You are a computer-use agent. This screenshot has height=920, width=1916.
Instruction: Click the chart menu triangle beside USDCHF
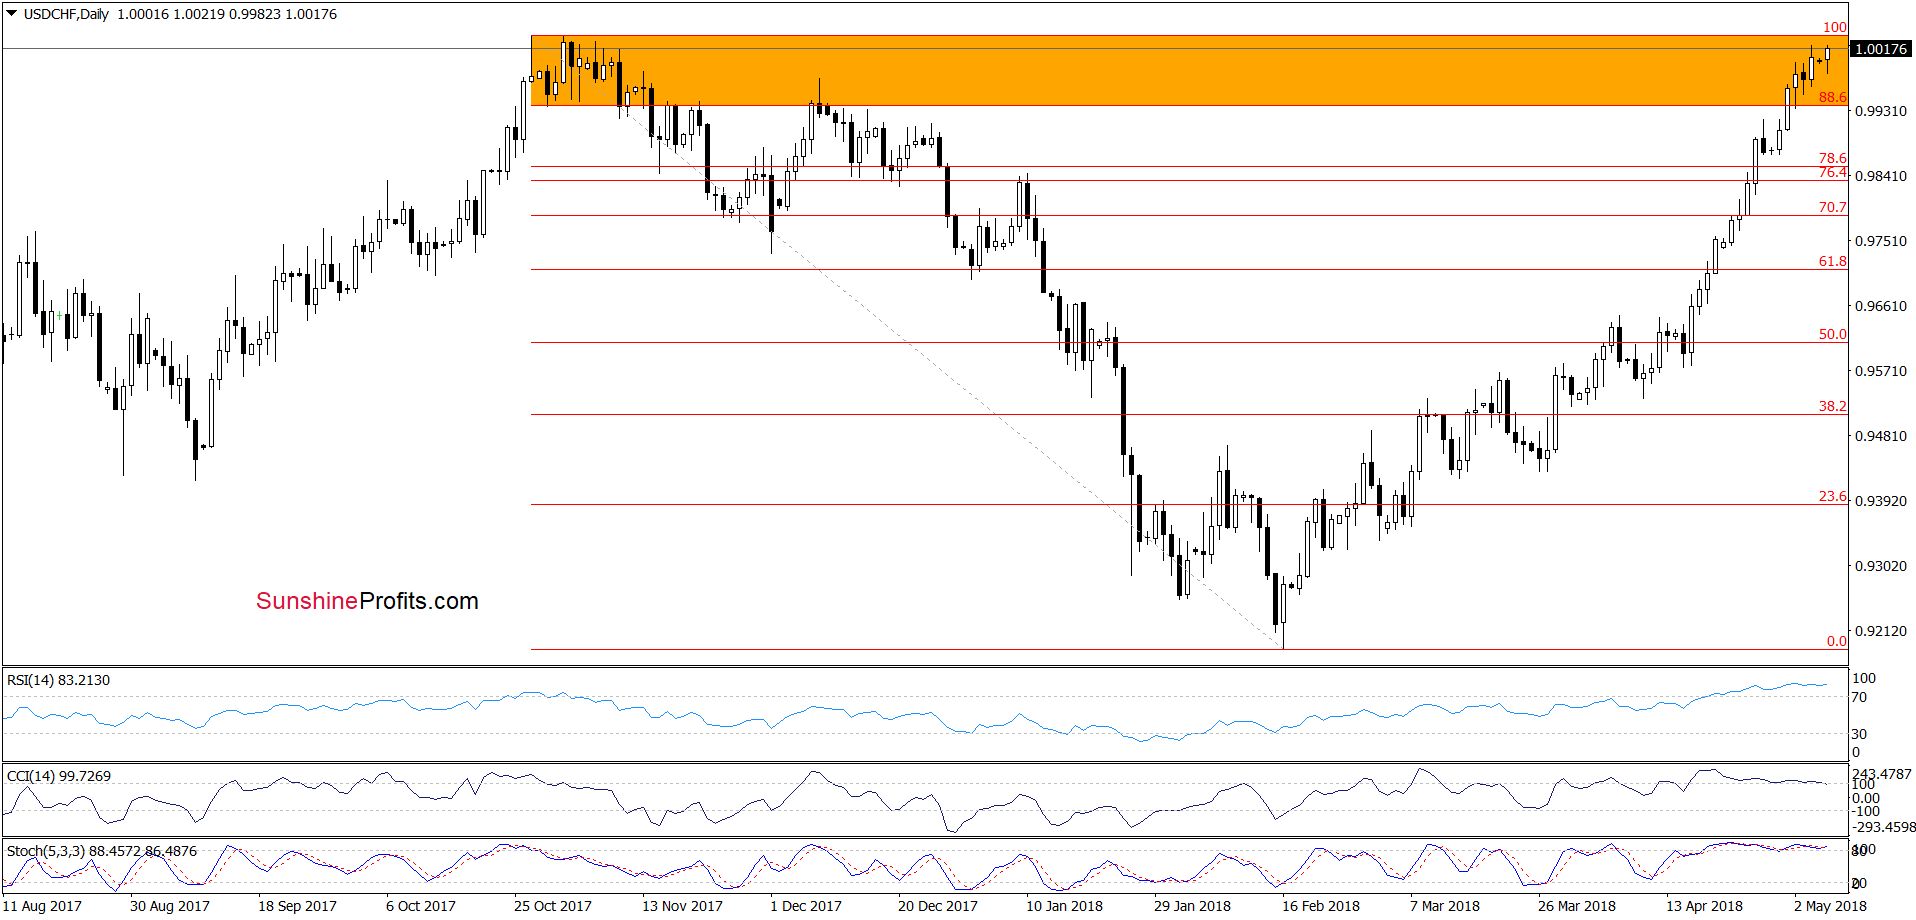point(12,14)
